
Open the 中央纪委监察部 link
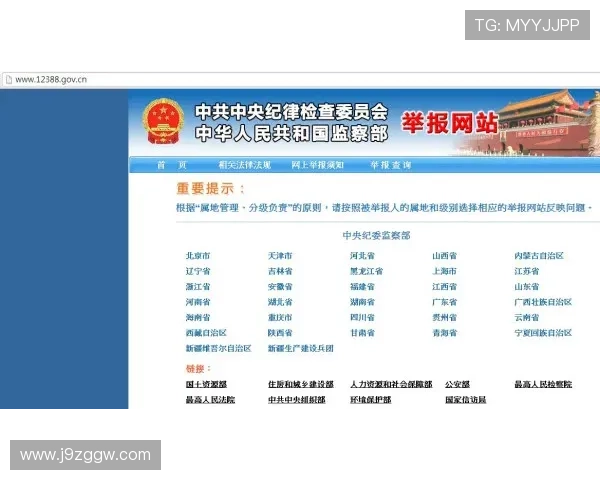click(x=377, y=235)
